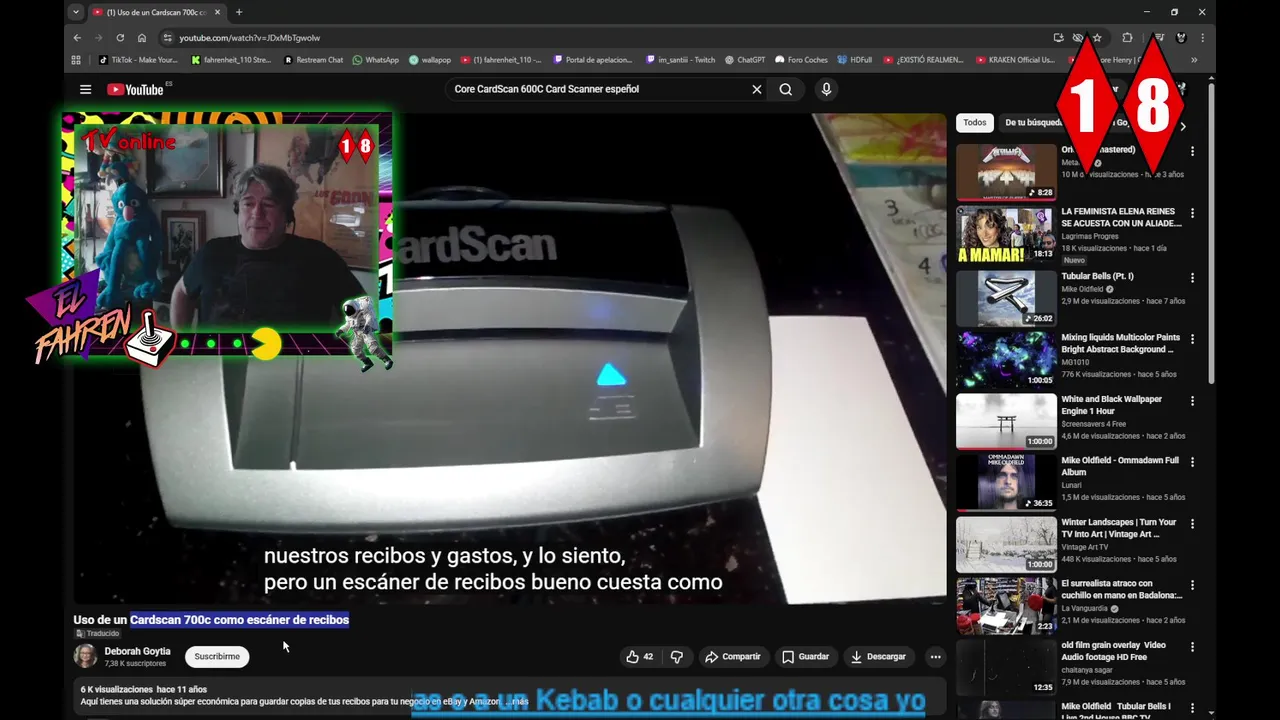Image resolution: width=1280 pixels, height=720 pixels.
Task: Open WhatsApp bookmark
Action: tap(375, 60)
